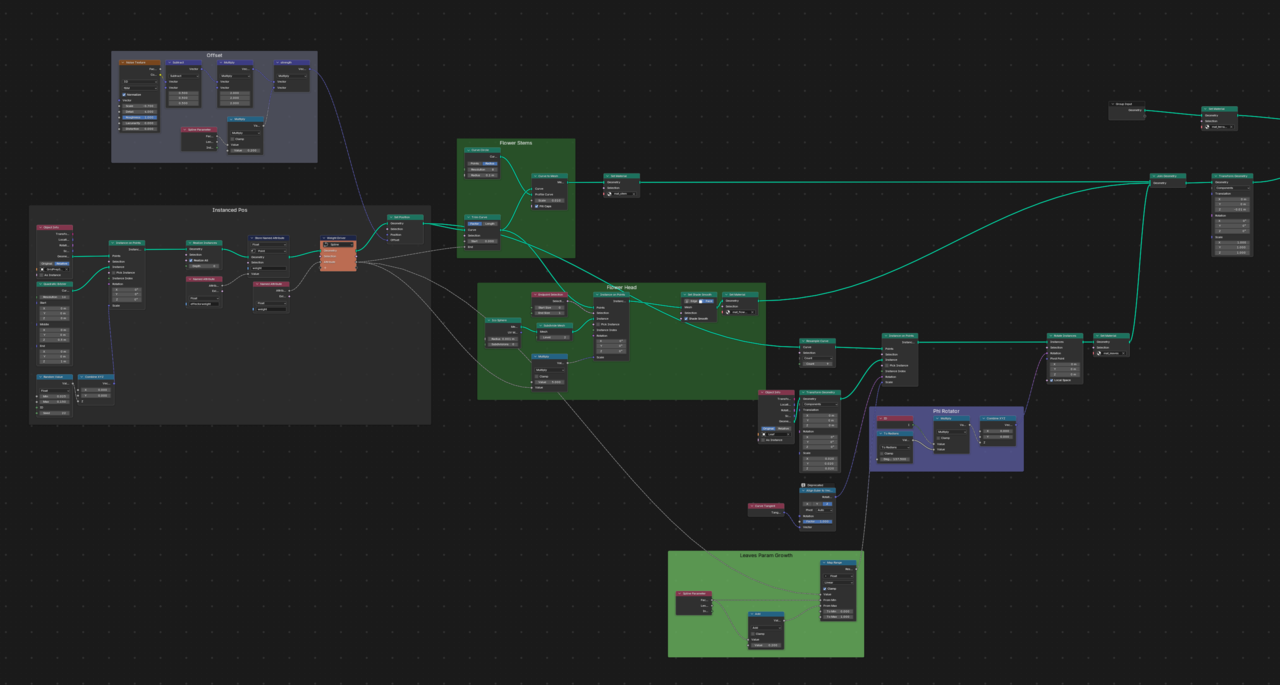Click the object icon beside Leaf in Object Info
This screenshot has height=685, width=1280.
[x=764, y=434]
